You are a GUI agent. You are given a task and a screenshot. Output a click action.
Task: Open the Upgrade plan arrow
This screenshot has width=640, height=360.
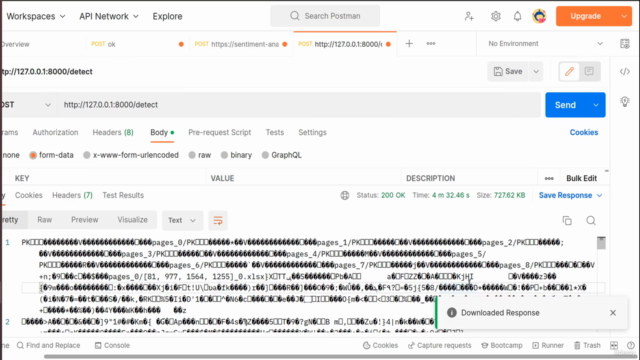(x=624, y=16)
